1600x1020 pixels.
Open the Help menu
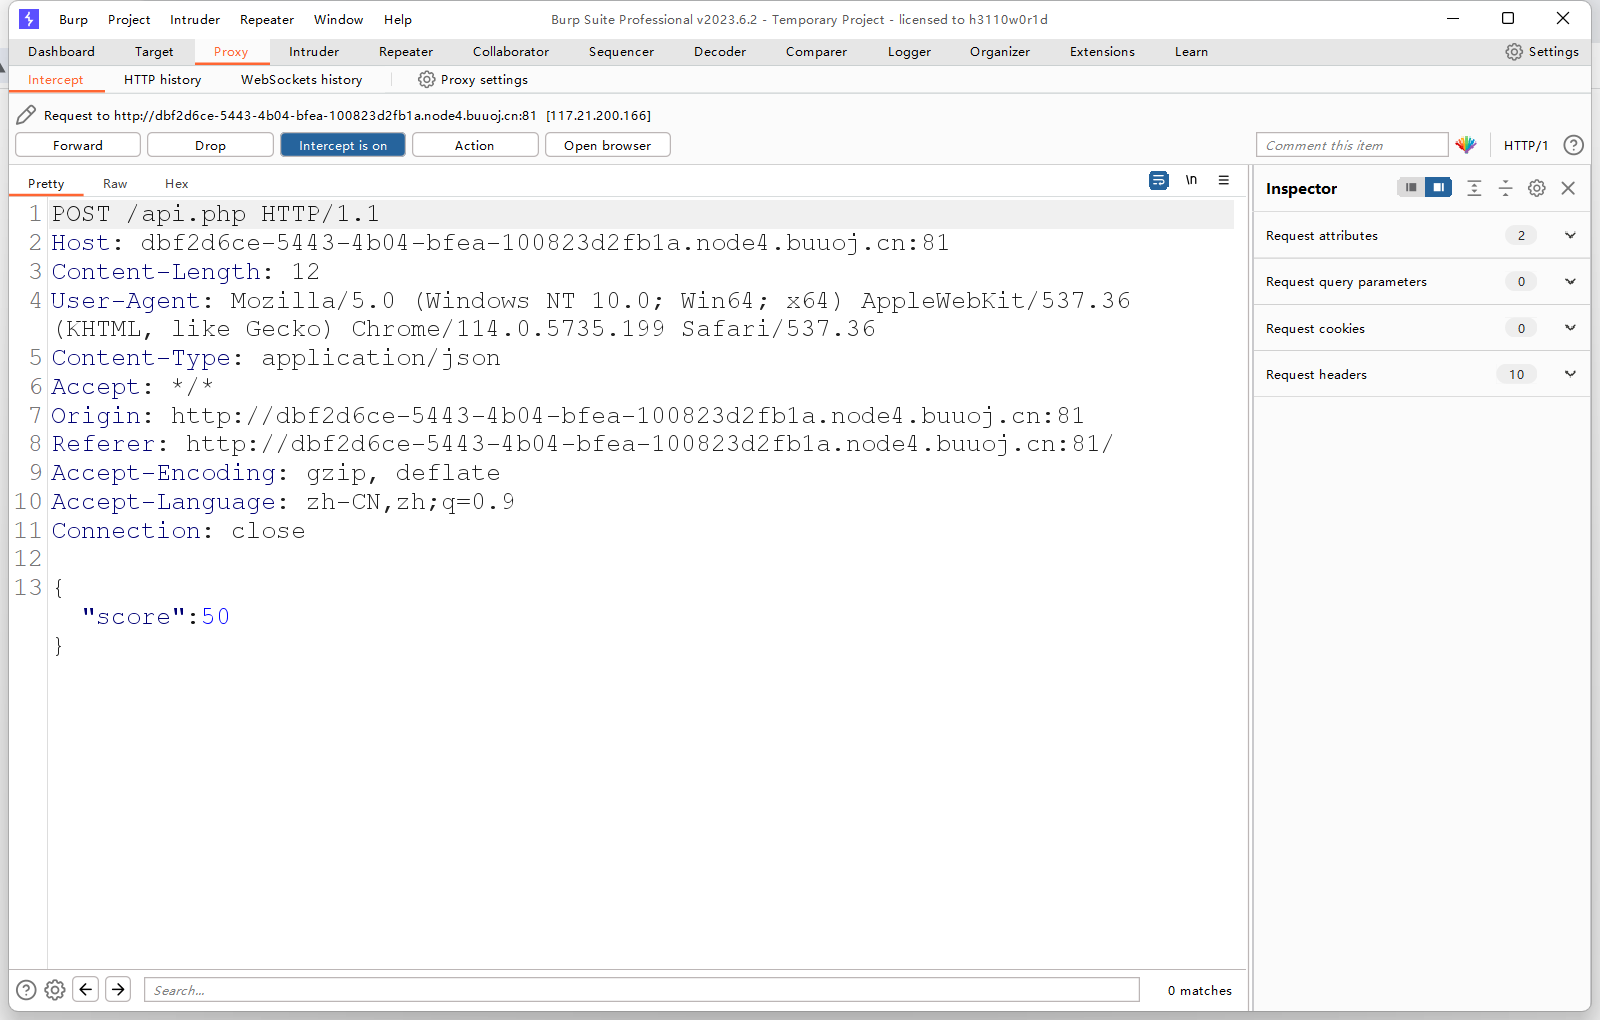pos(398,20)
